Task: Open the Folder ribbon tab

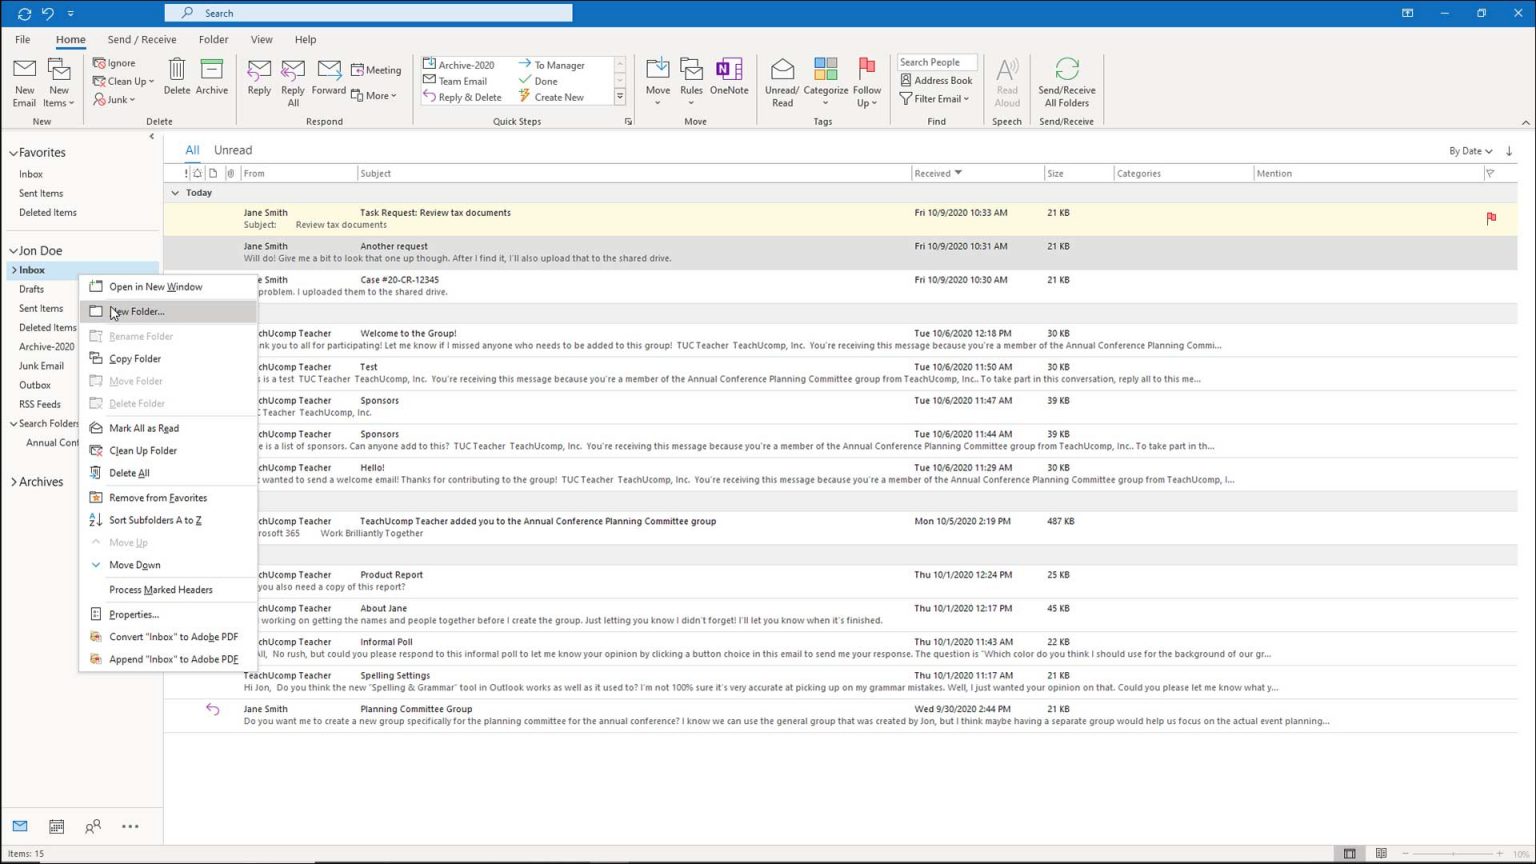Action: [x=213, y=40]
